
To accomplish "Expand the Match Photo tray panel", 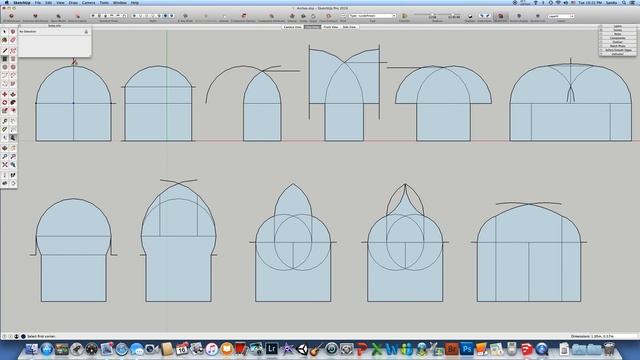I will [618, 46].
